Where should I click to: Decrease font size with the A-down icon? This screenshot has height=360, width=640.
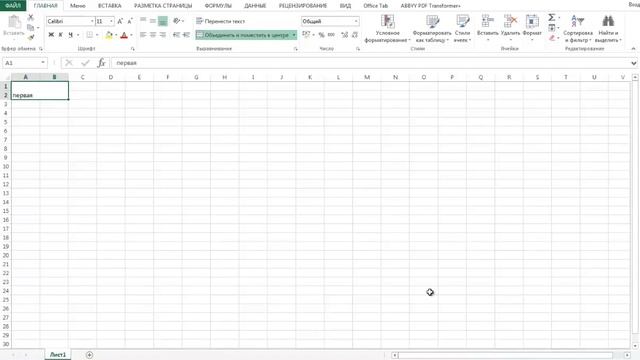click(130, 21)
